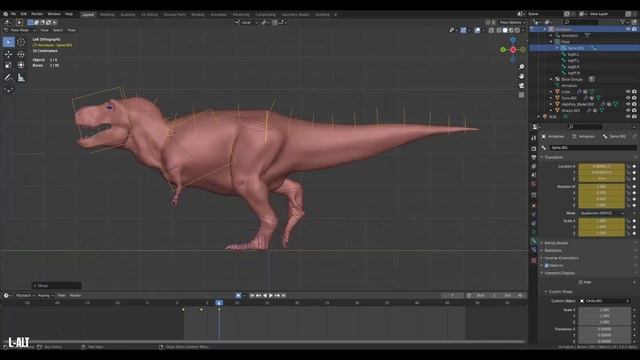
Task: Open the Bone properties tab icon
Action: coord(533,241)
